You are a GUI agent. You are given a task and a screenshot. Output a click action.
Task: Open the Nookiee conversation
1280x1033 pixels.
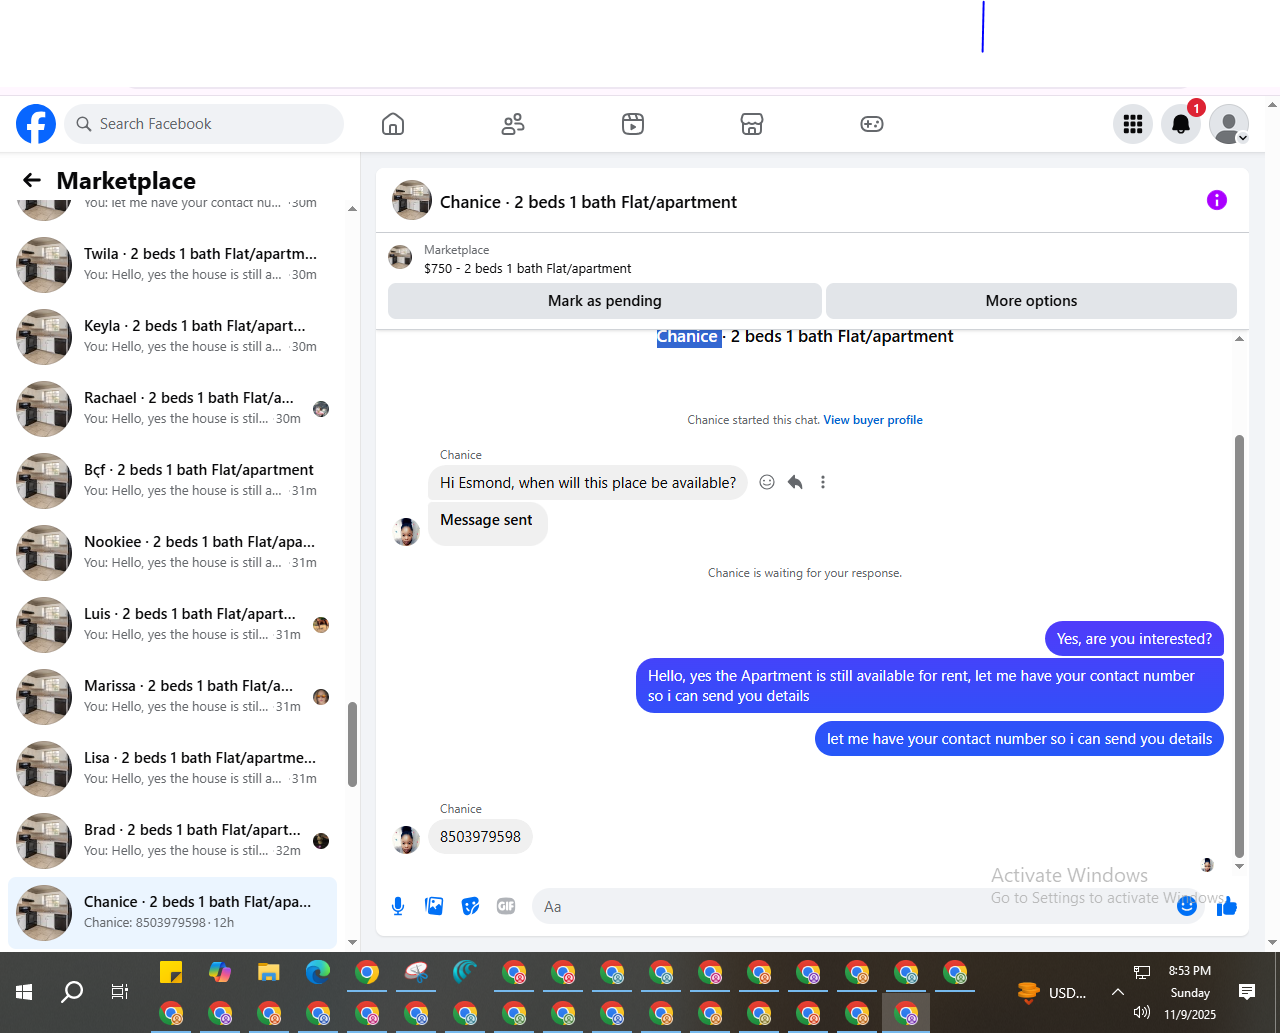click(x=173, y=552)
